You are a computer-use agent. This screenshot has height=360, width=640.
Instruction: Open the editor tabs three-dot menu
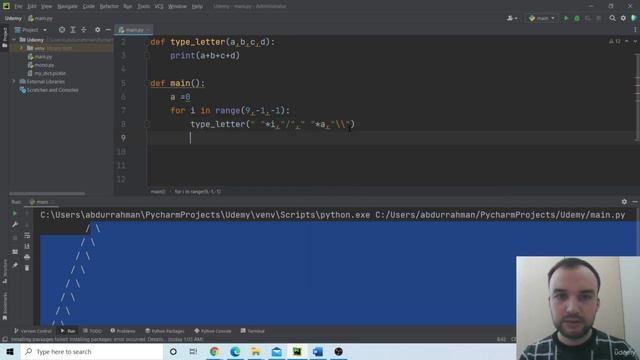click(x=635, y=30)
